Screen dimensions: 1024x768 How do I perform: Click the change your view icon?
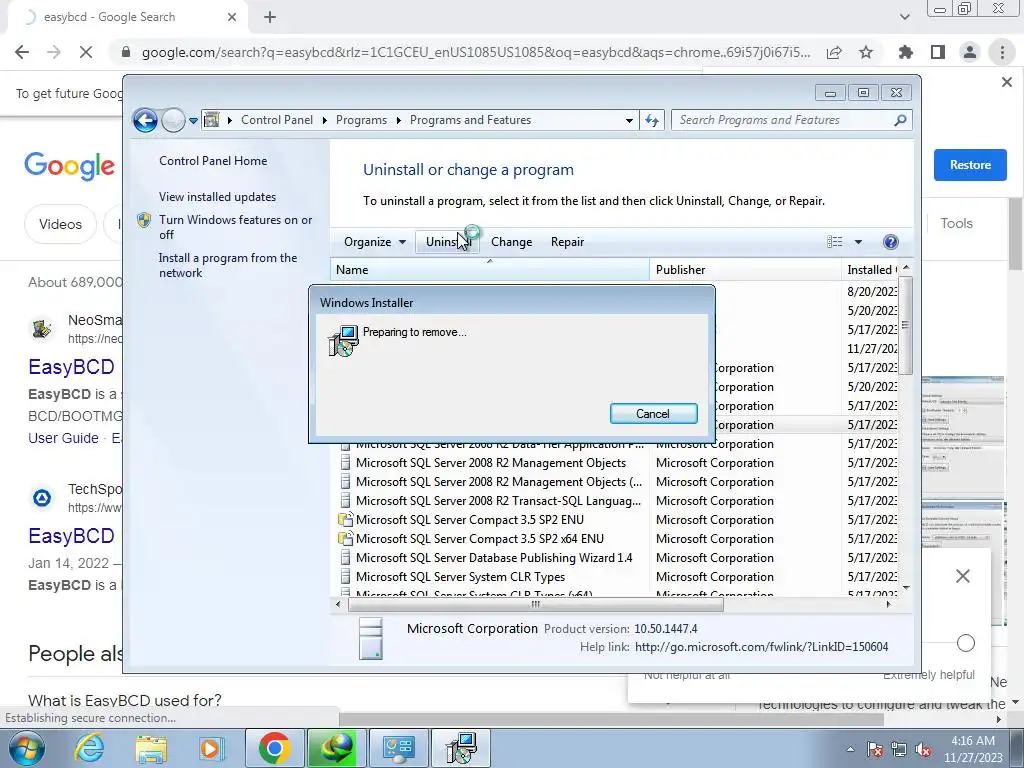[x=835, y=242]
